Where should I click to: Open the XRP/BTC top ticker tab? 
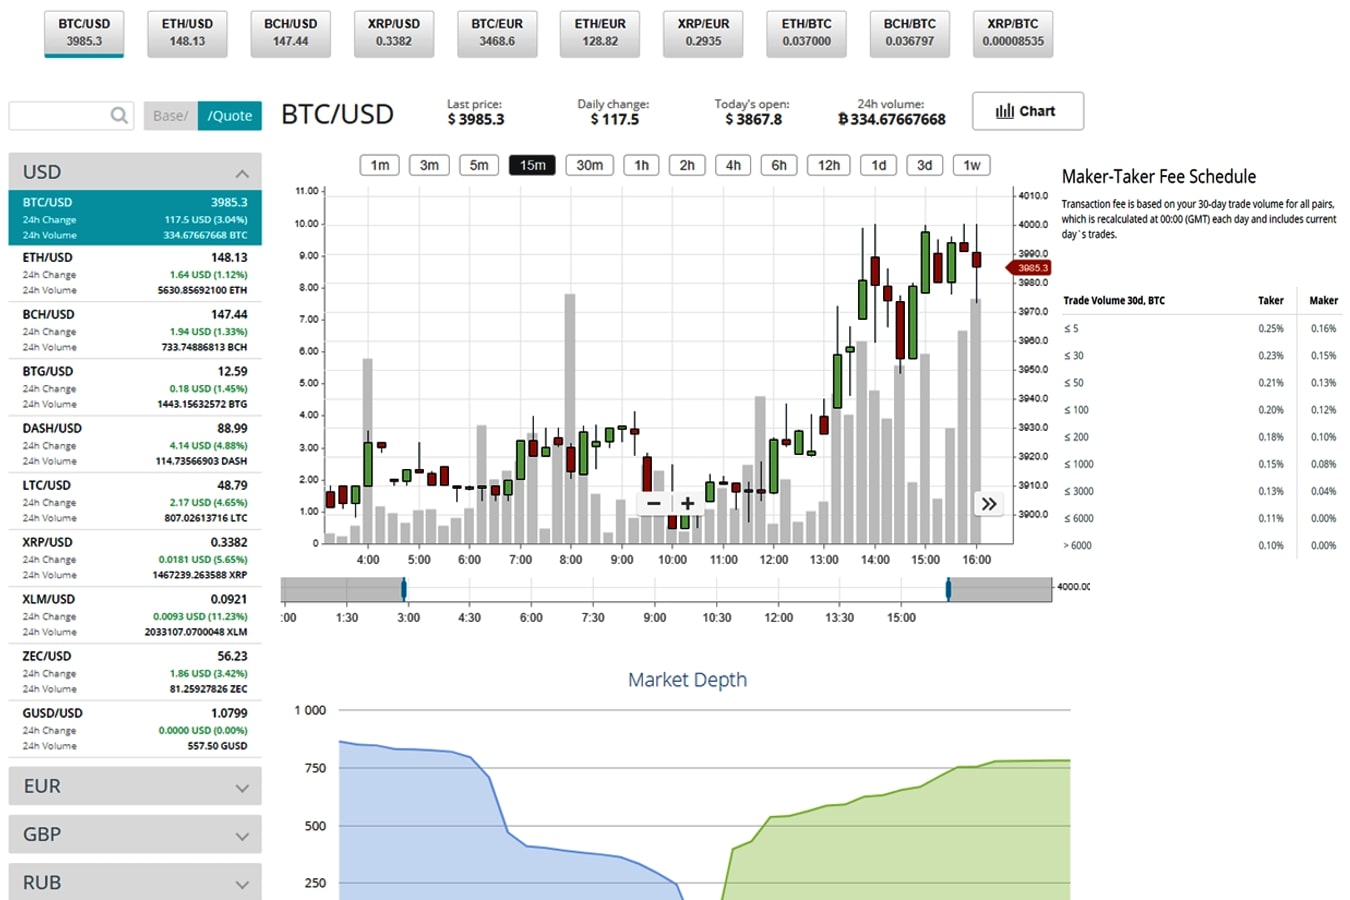click(1013, 33)
